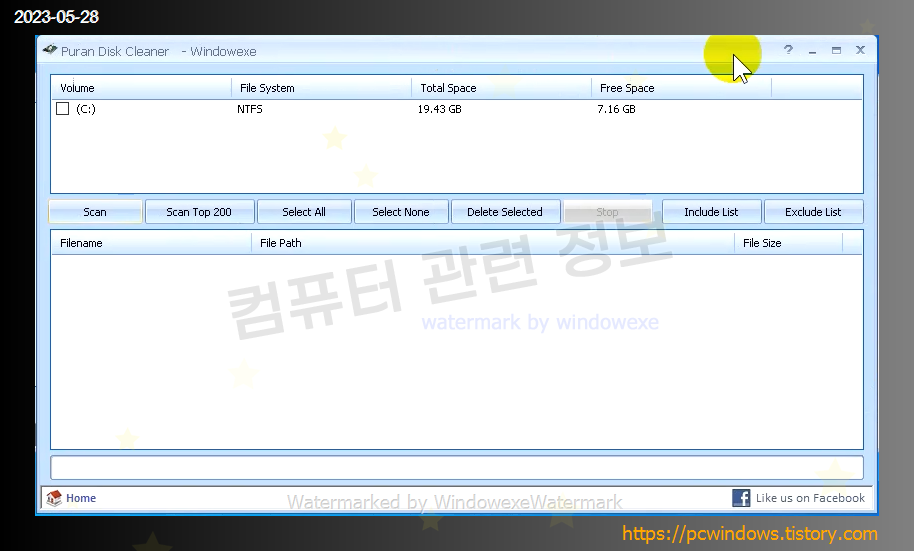Select the (C:) volume label
914x551 pixels.
[86, 109]
